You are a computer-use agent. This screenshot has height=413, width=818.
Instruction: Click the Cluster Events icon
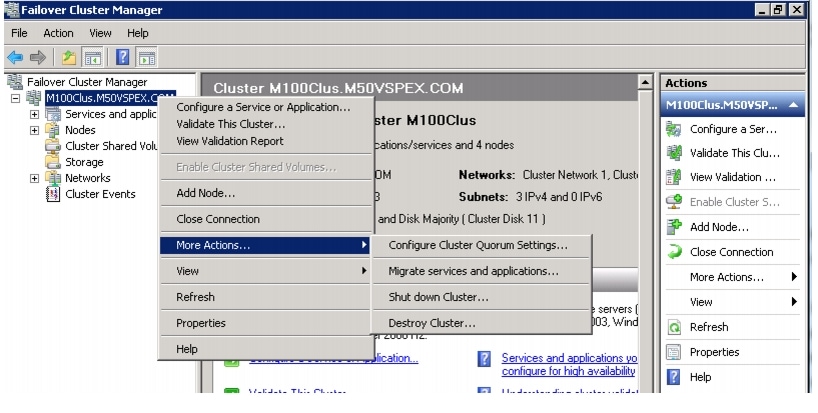[x=53, y=194]
